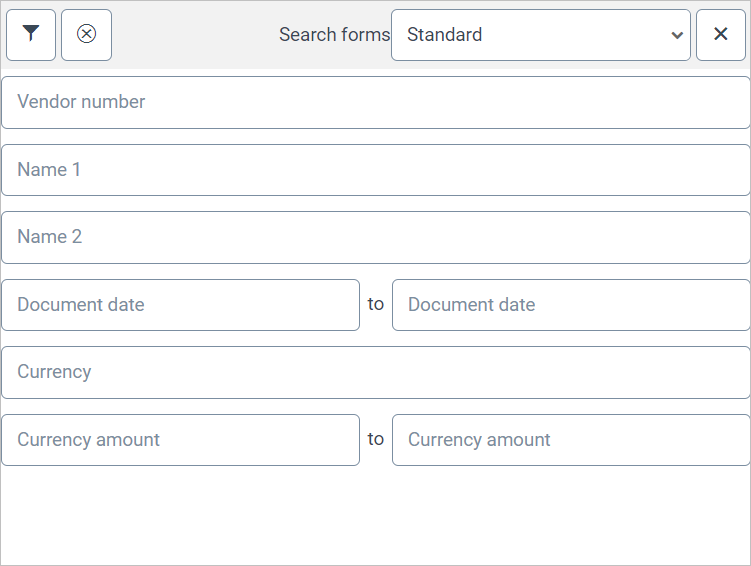The height and width of the screenshot is (566, 751).
Task: Close the search panel with the X button
Action: 720,35
